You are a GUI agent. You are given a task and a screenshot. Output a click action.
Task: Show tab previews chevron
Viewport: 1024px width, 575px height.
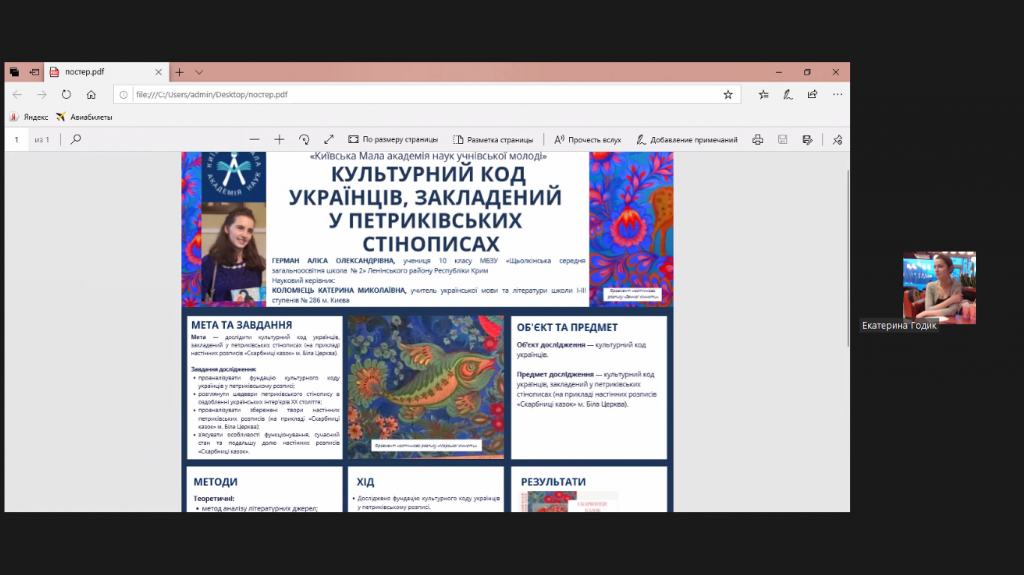pyautogui.click(x=199, y=72)
